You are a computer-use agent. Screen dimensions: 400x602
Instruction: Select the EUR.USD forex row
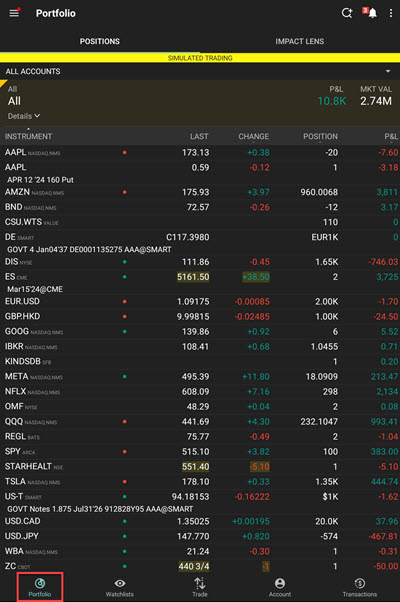[x=200, y=301]
